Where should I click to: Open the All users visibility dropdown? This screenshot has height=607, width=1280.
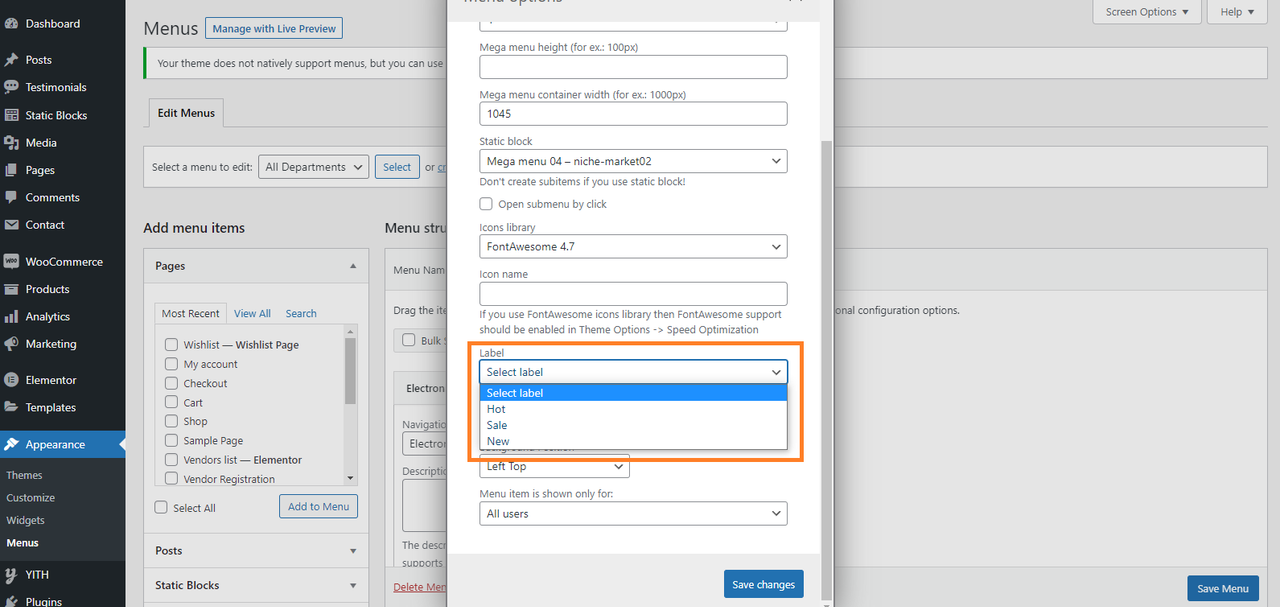(633, 514)
